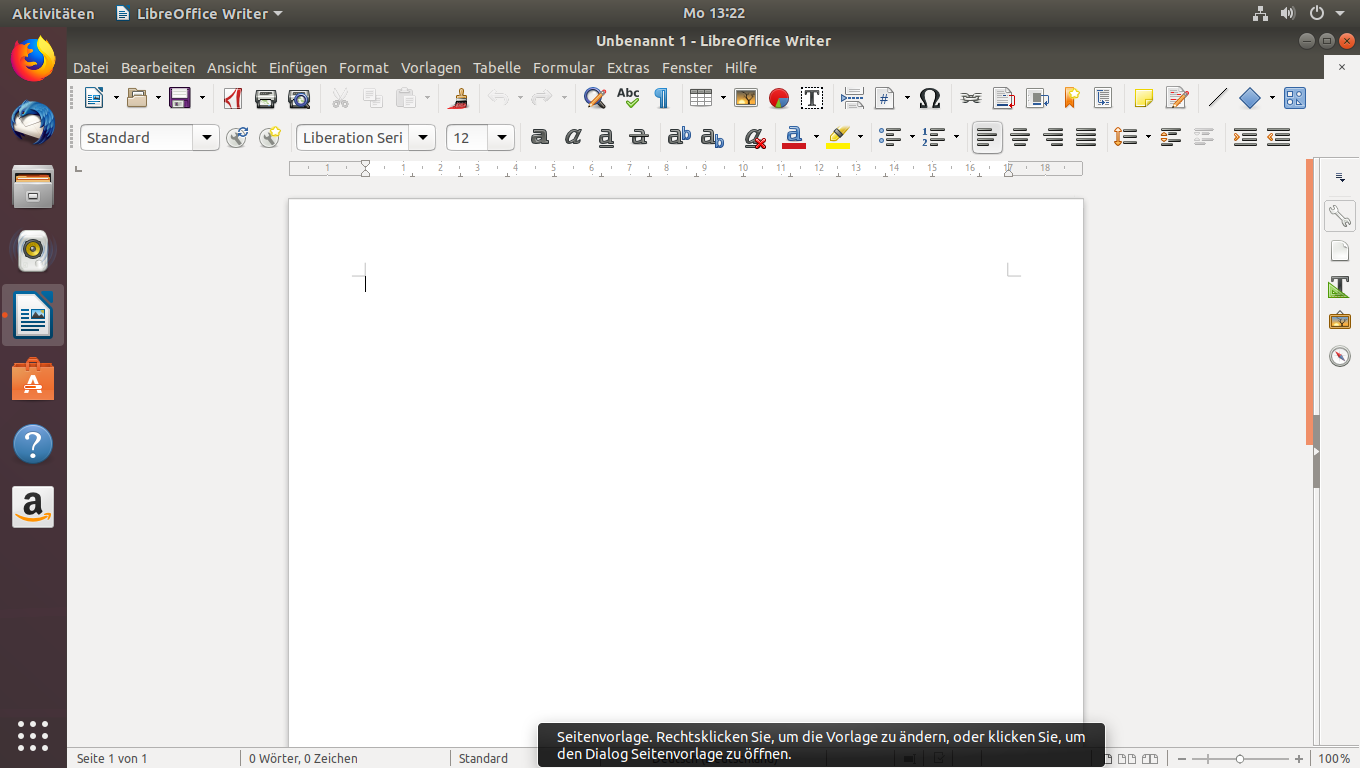Insert the diamond basic shape

1250,98
